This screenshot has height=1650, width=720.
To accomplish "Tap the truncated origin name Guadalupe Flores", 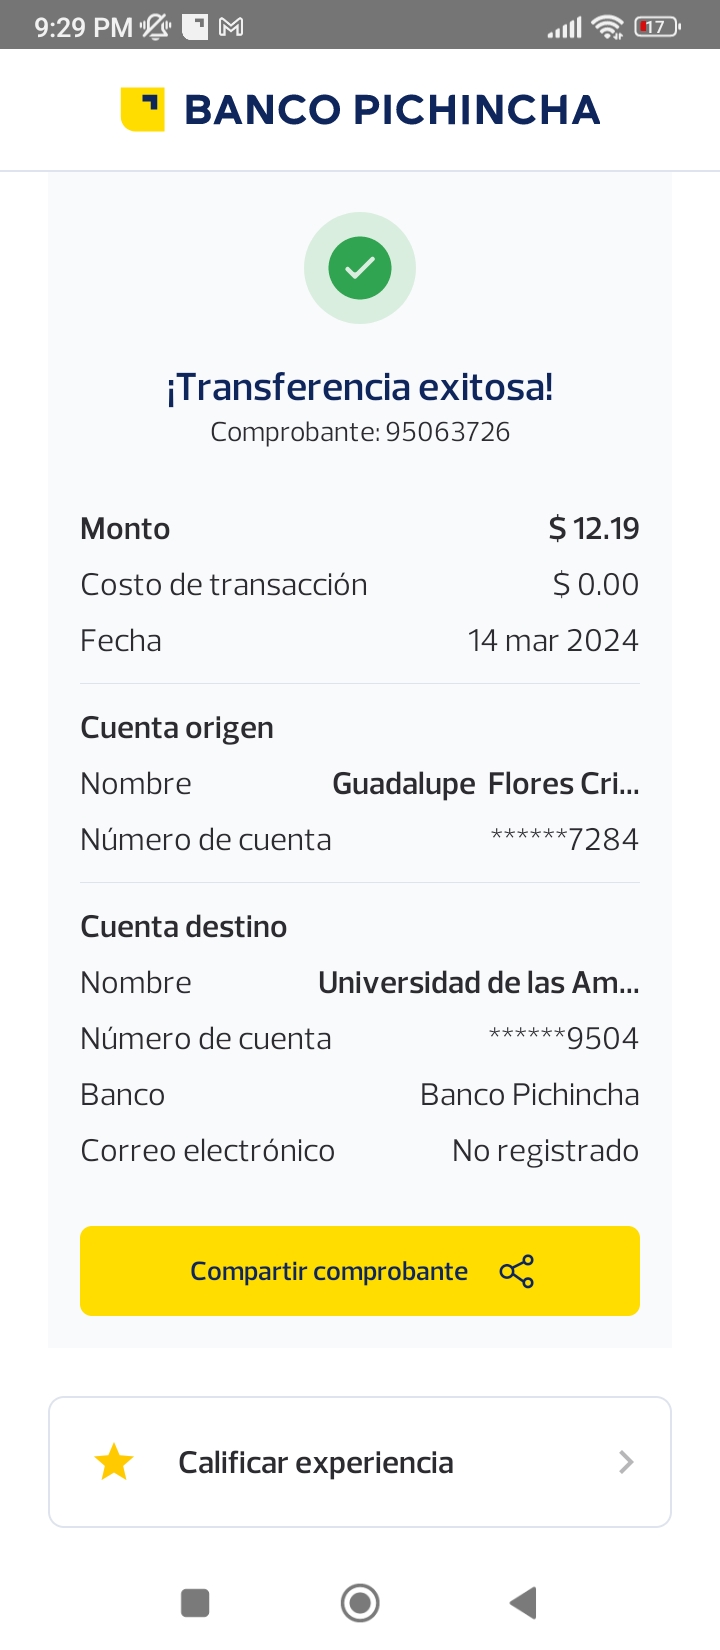I will 485,784.
